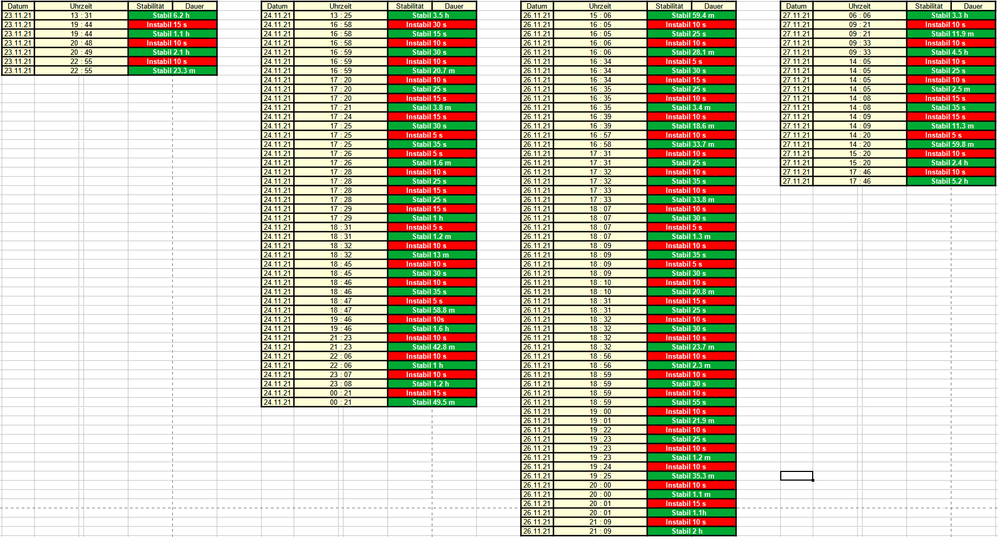The image size is (998, 537).
Task: Select the 'Stabil 2.1 h' cell
Action: point(172,52)
